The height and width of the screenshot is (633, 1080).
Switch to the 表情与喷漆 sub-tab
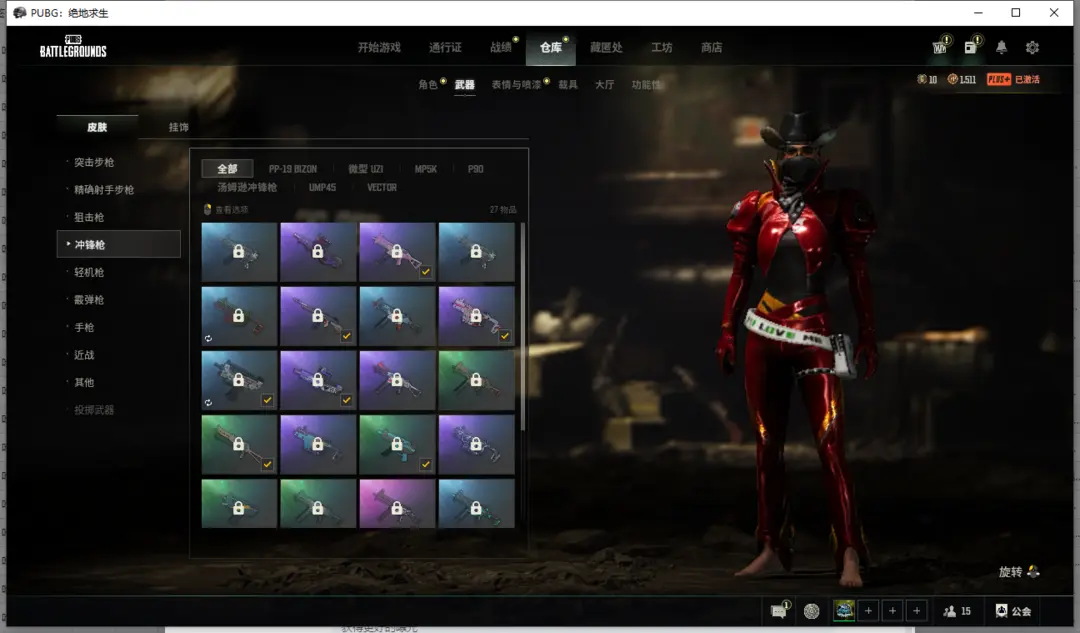tap(516, 85)
